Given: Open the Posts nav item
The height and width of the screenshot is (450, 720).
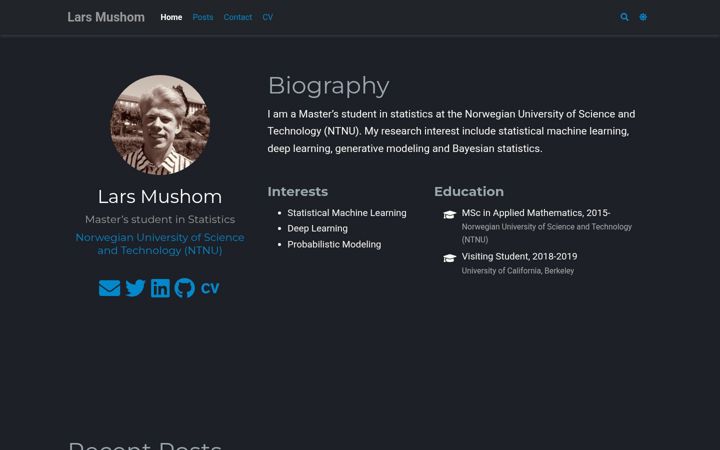Looking at the screenshot, I should point(203,17).
